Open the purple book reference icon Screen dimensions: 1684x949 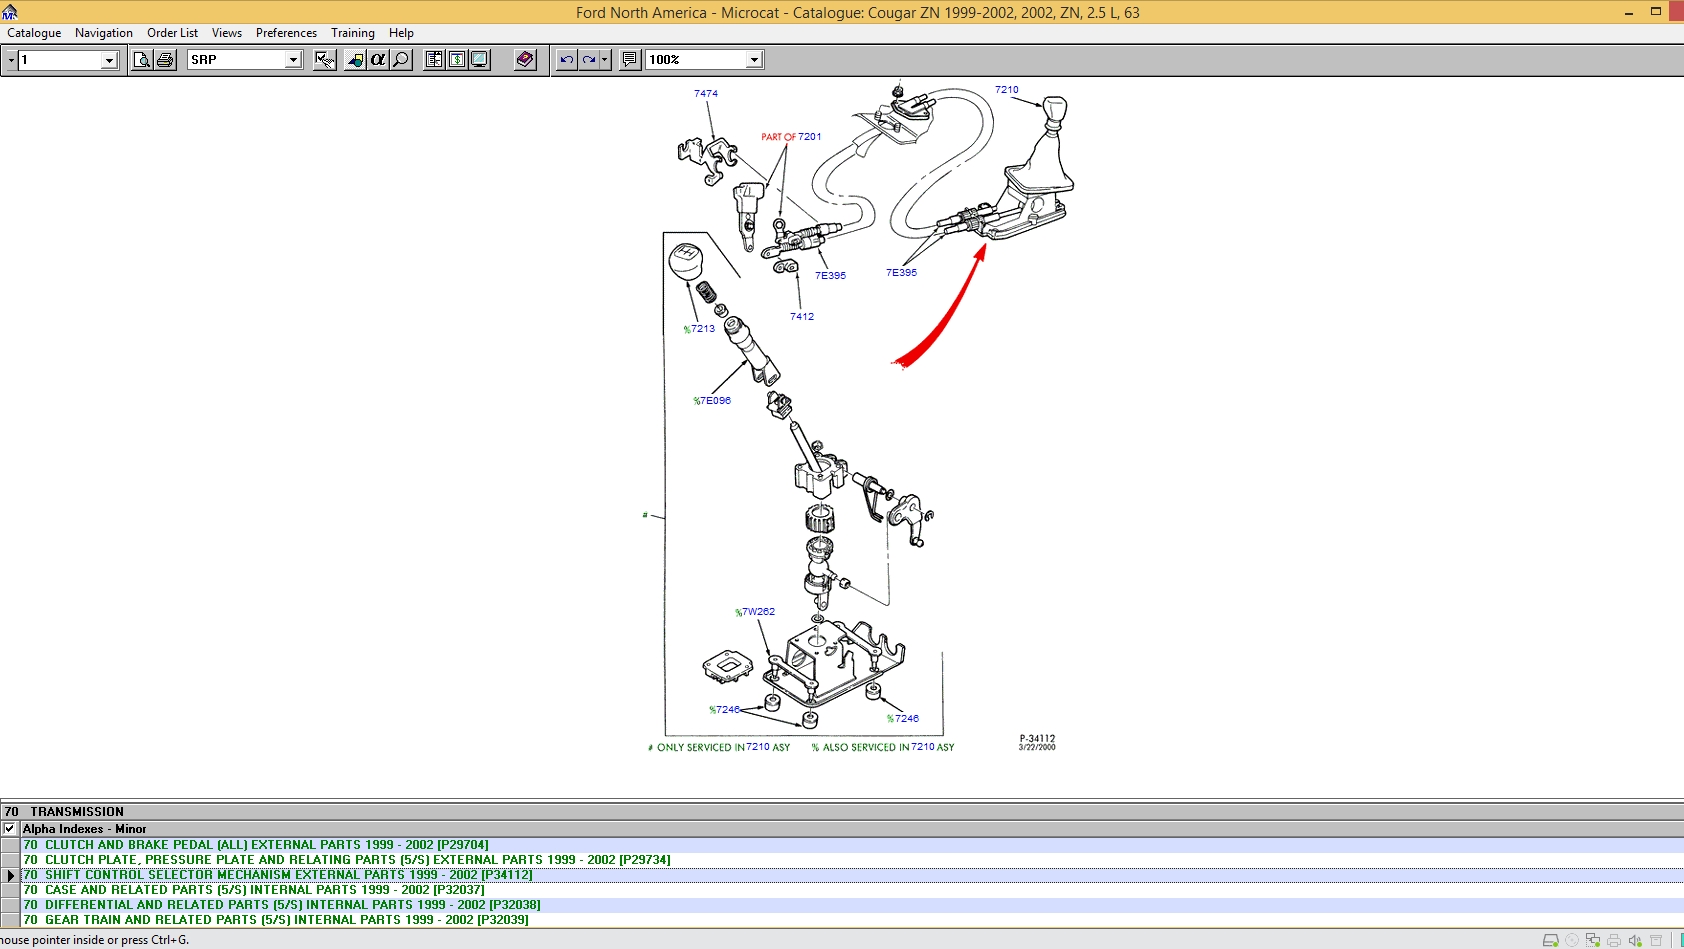(525, 60)
